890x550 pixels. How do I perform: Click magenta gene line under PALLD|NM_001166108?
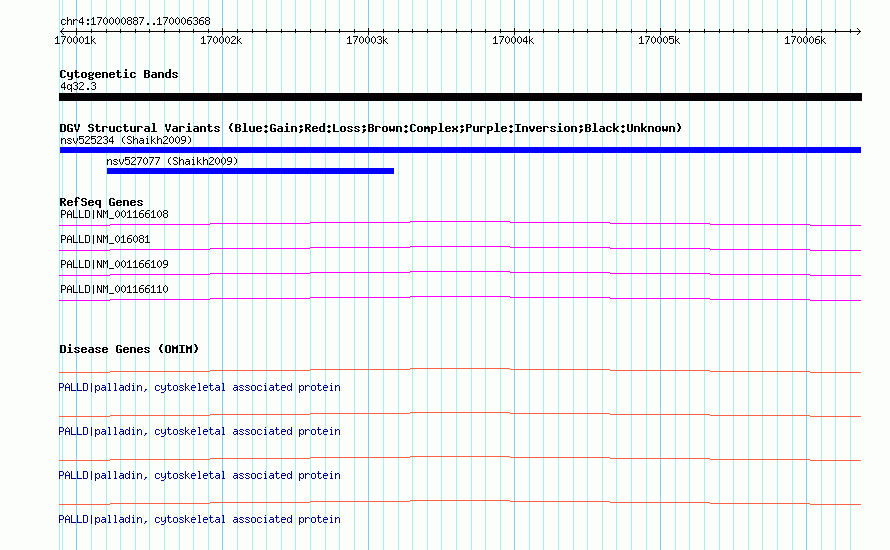(460, 223)
